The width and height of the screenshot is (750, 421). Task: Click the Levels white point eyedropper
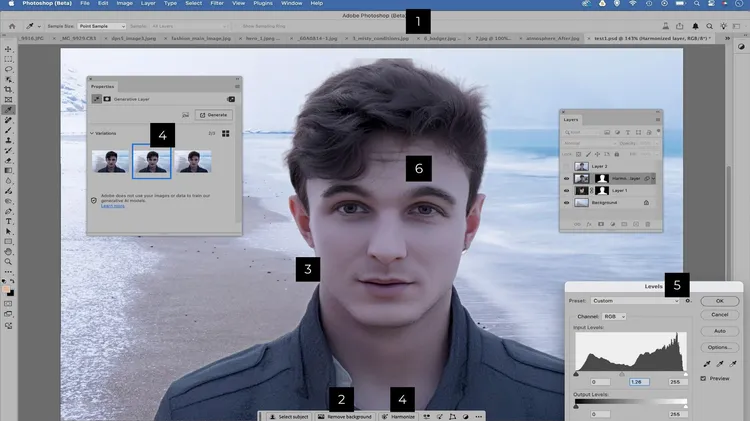point(733,364)
